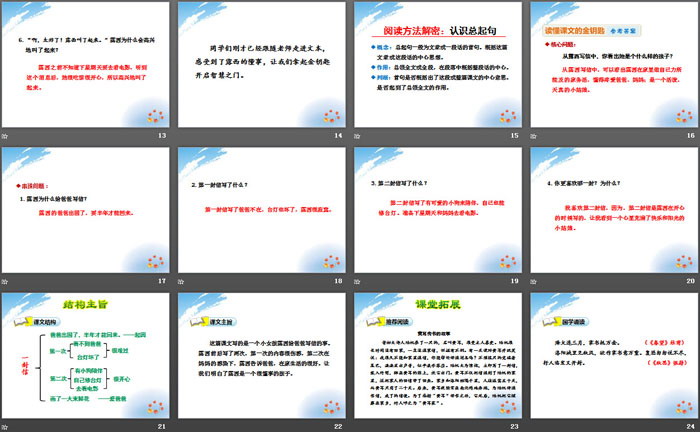Click the animation star icon under slide 14
700x432 pixels.
[x=181, y=135]
